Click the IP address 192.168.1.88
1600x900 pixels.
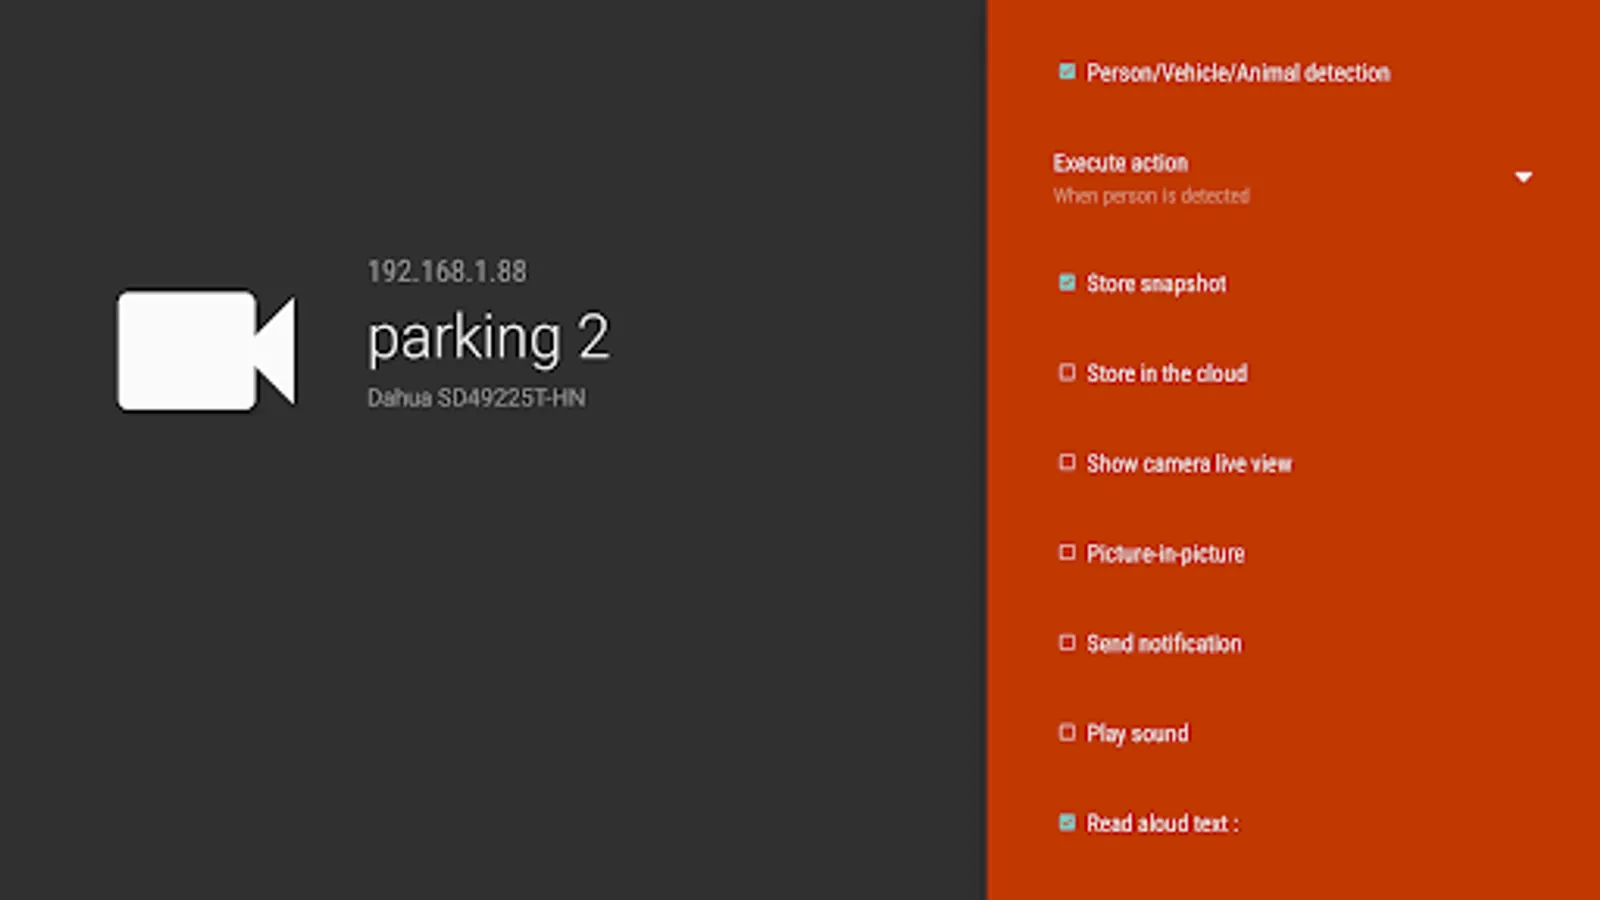(446, 271)
